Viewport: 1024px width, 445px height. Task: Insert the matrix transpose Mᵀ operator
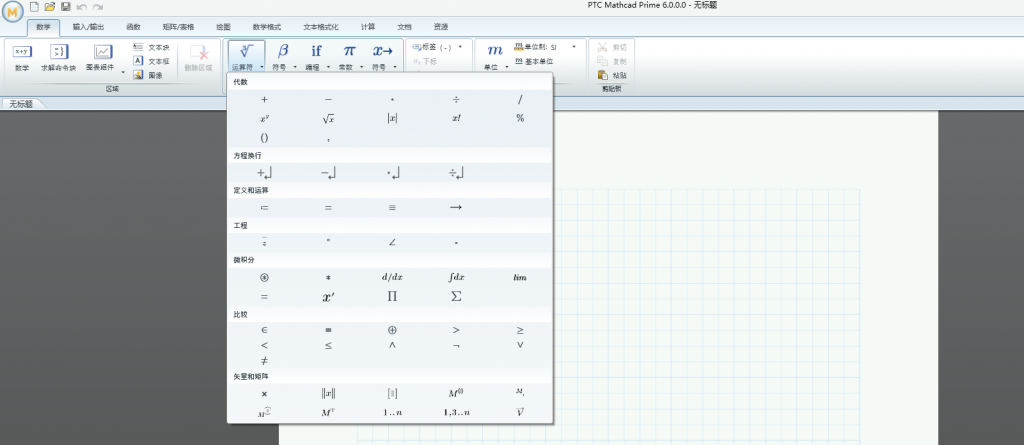click(328, 412)
